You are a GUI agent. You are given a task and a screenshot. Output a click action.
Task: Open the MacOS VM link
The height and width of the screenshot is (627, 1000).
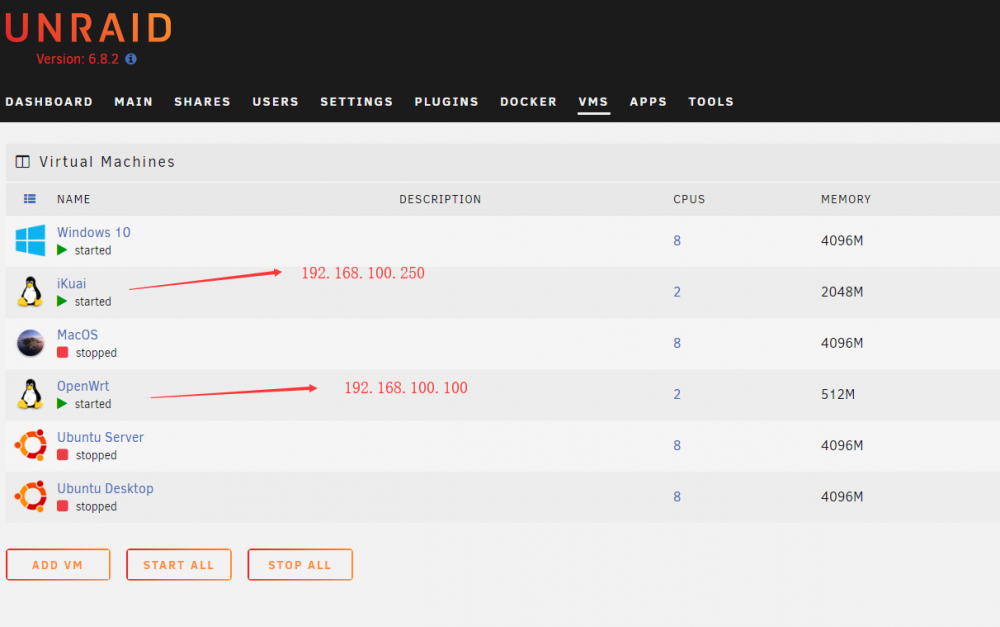[x=77, y=335]
